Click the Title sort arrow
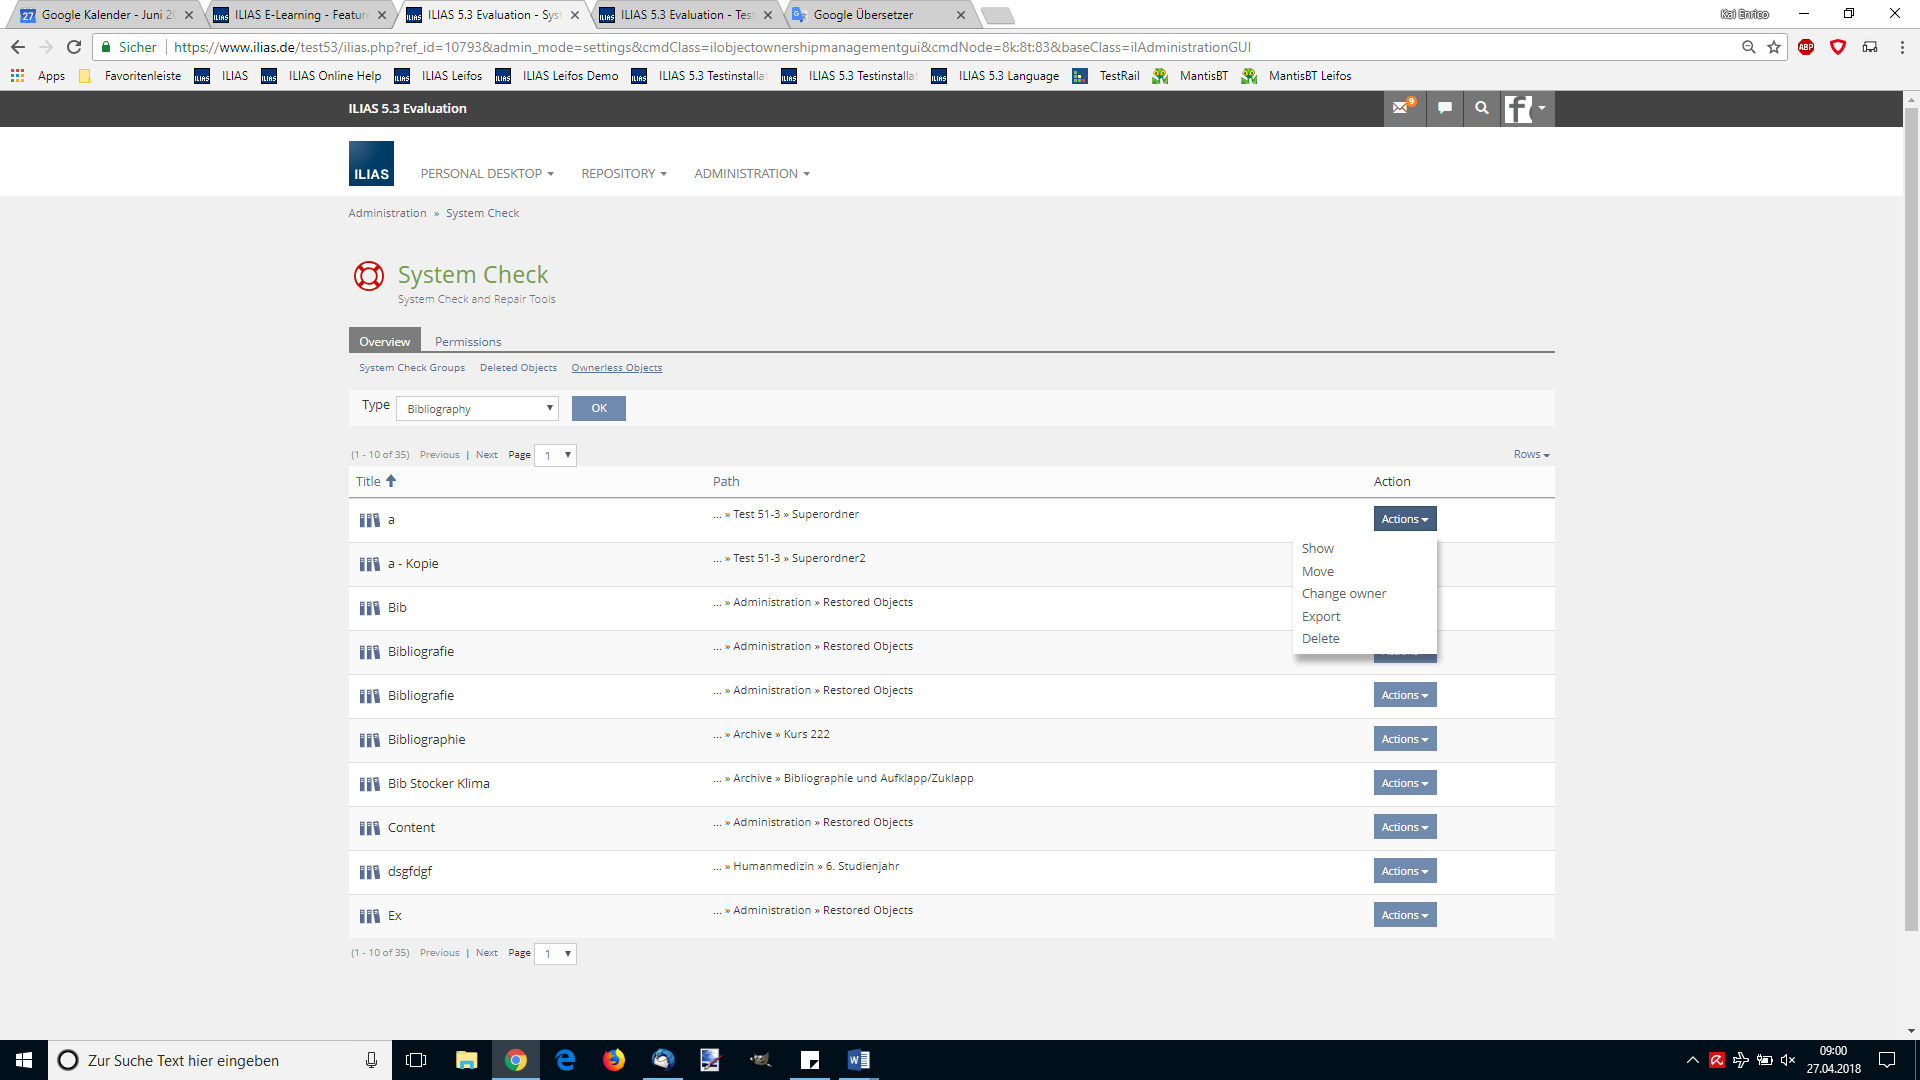1920x1080 pixels. coord(391,481)
